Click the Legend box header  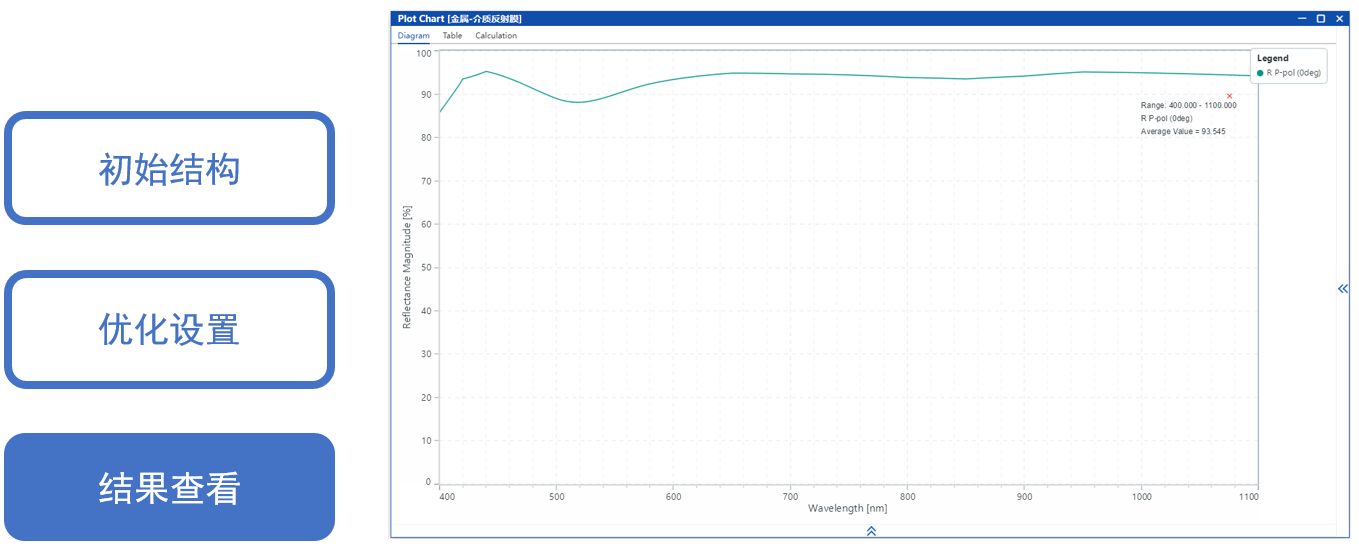(1272, 58)
